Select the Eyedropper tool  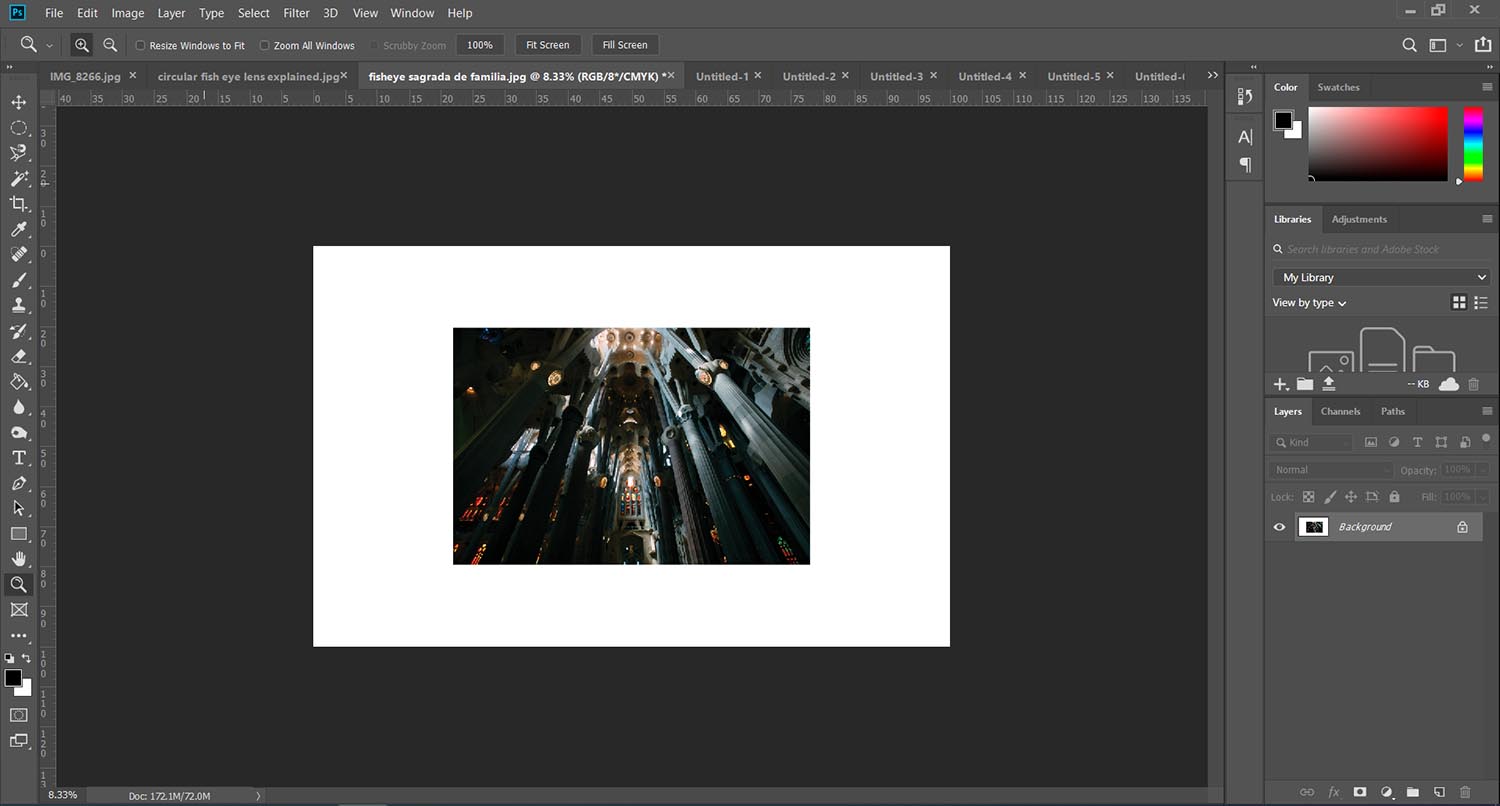pos(18,230)
